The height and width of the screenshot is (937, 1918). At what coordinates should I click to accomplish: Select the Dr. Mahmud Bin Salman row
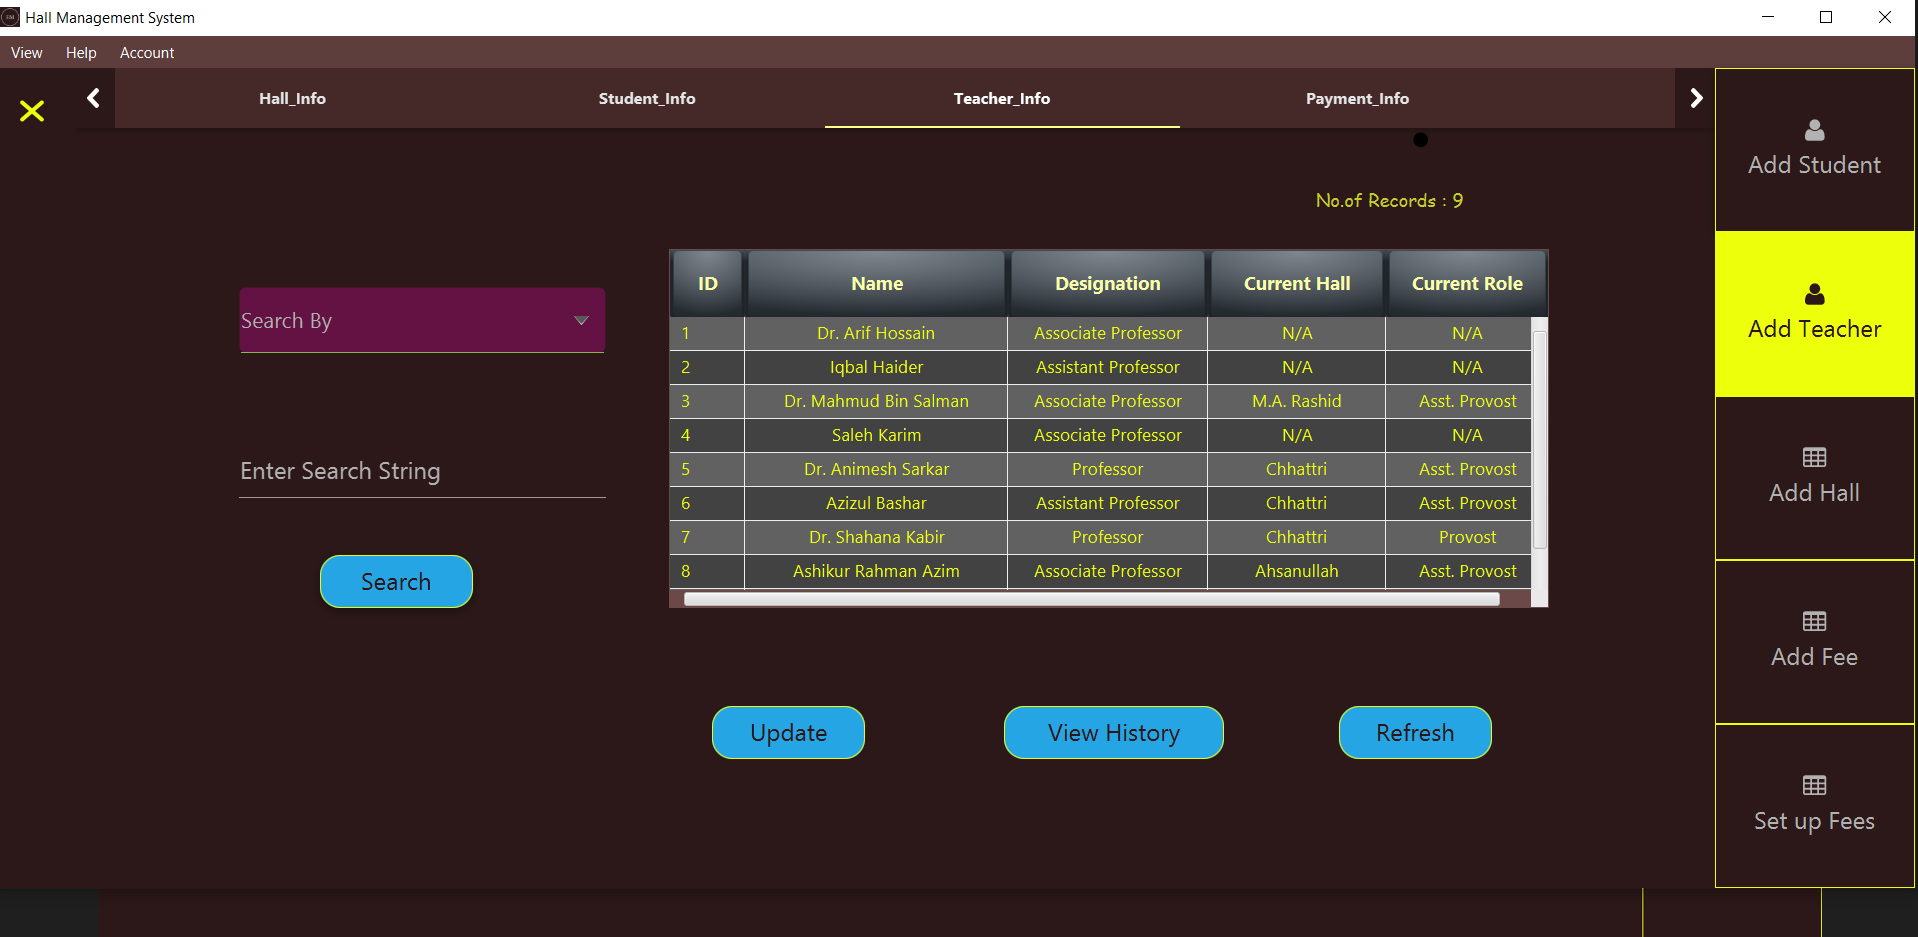tap(1100, 401)
